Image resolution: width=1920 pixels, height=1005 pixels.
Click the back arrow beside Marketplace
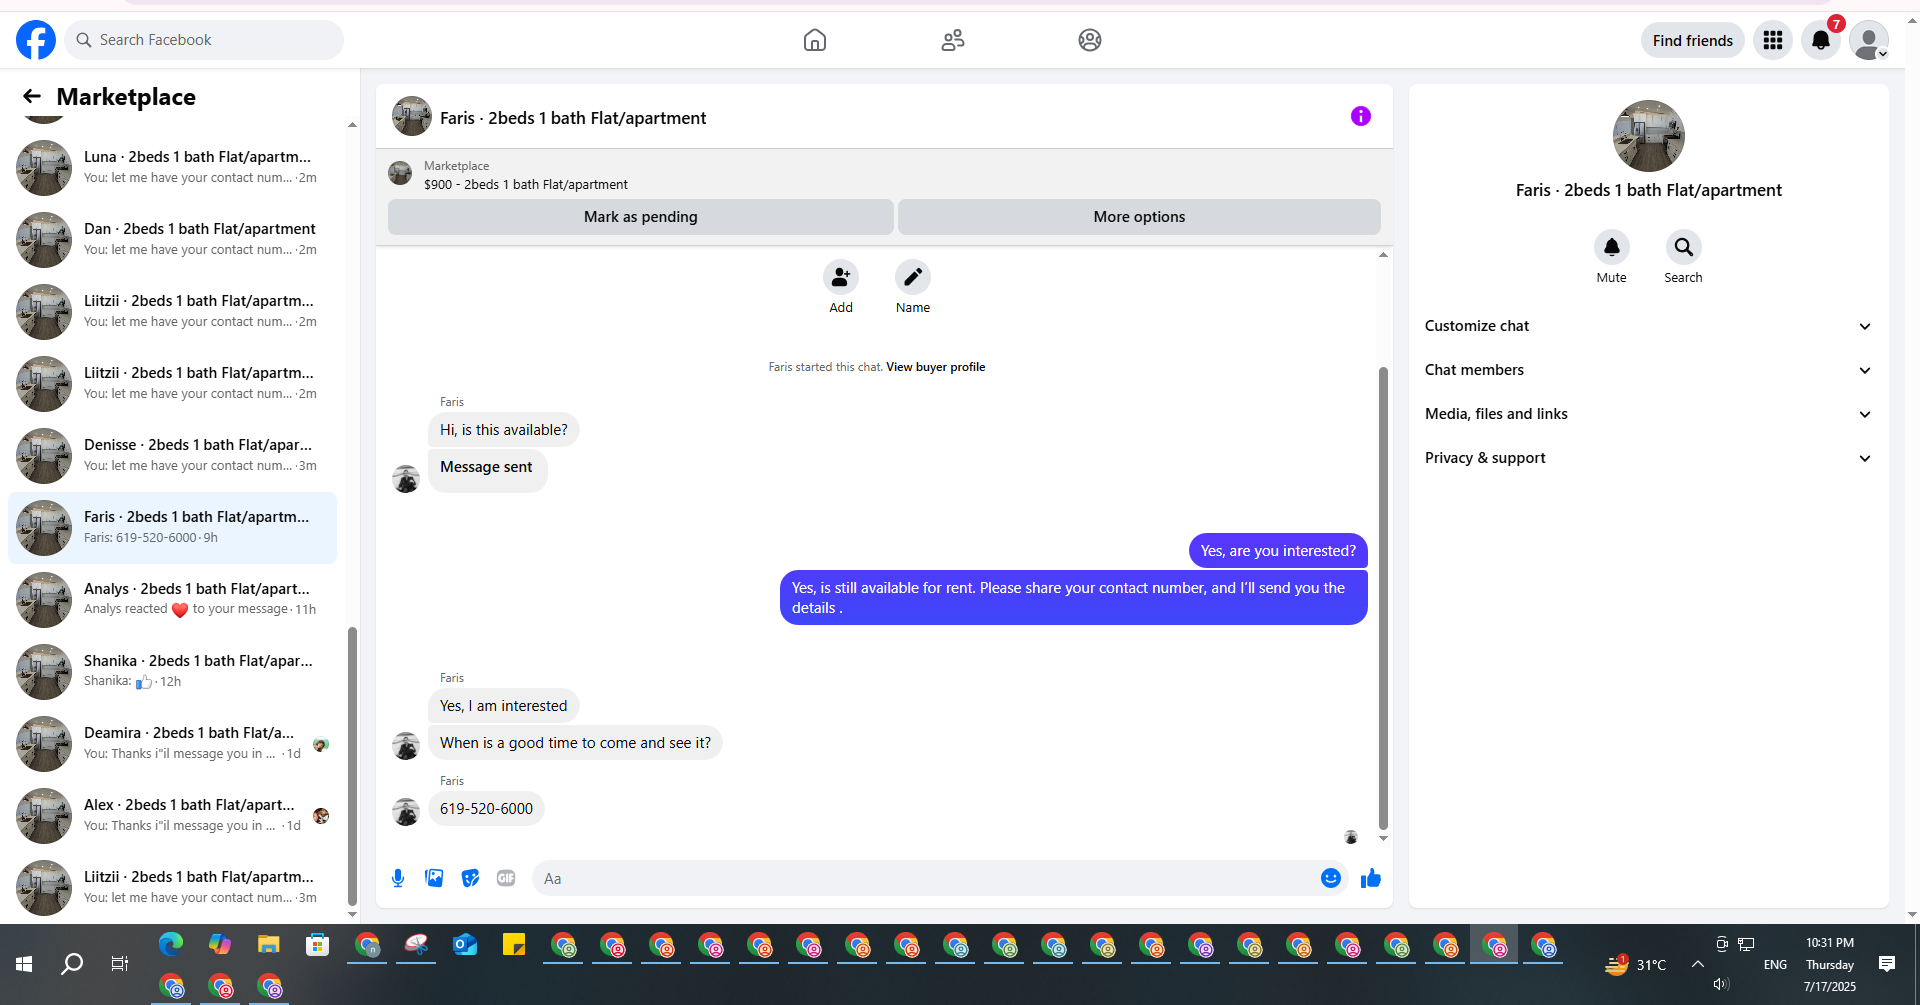coord(32,96)
